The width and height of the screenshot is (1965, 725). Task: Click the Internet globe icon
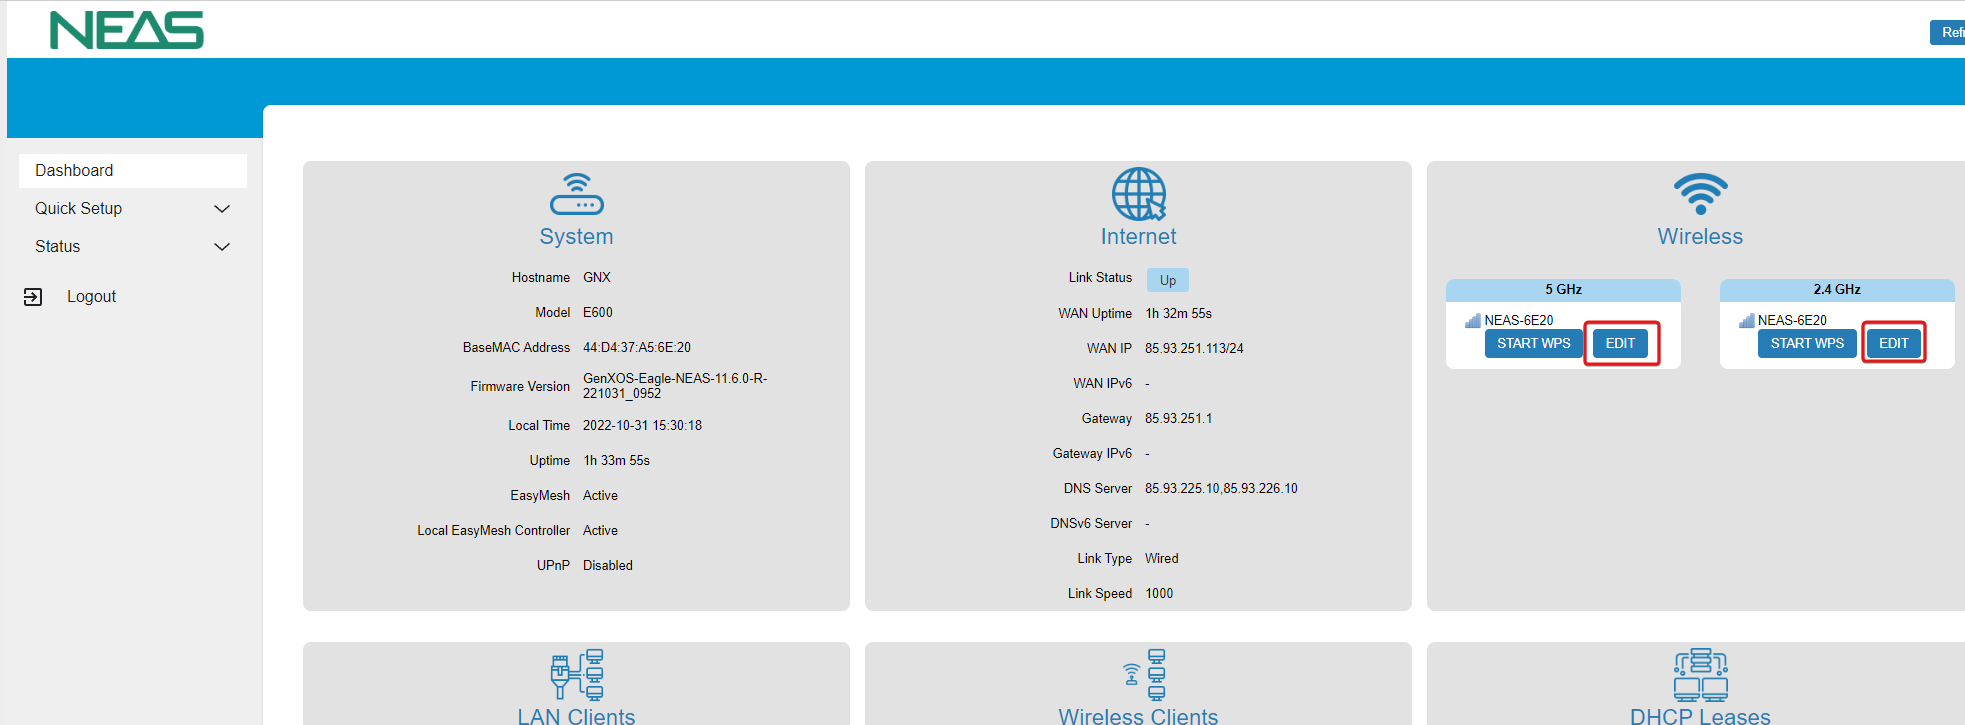tap(1139, 194)
